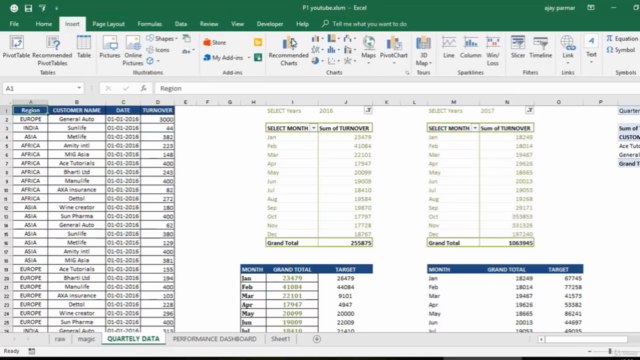This screenshot has width=640, height=360.
Task: Customize Quick Access Toolbar dropdown
Action: 56,8
